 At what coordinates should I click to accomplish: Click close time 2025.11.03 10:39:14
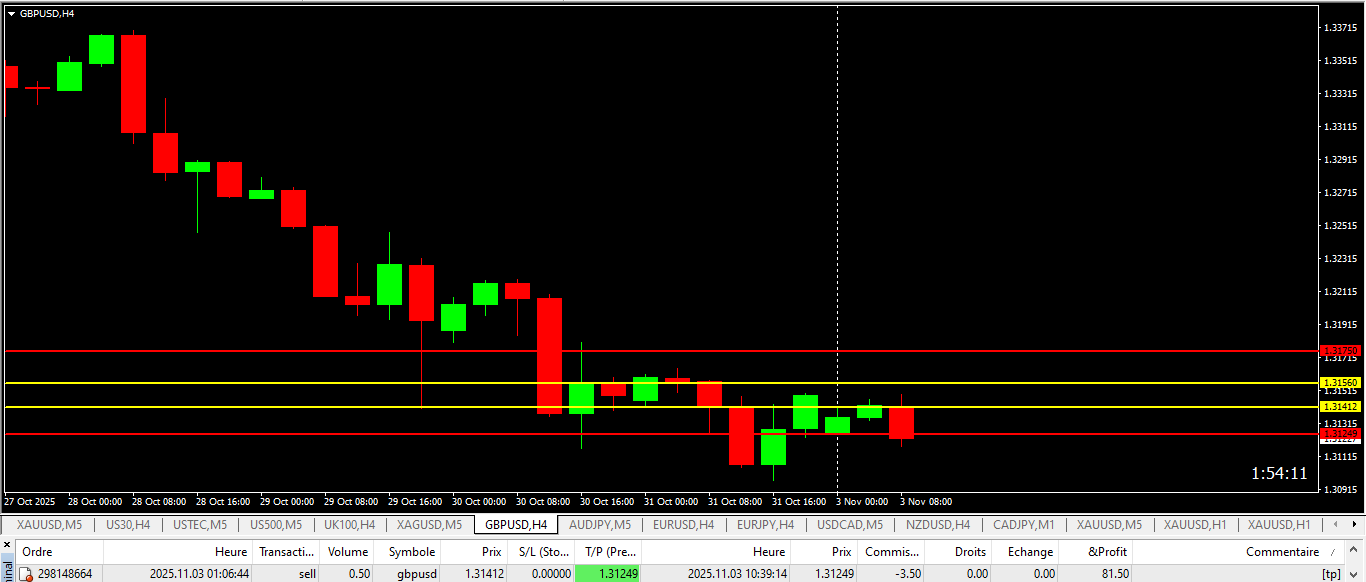[x=737, y=574]
